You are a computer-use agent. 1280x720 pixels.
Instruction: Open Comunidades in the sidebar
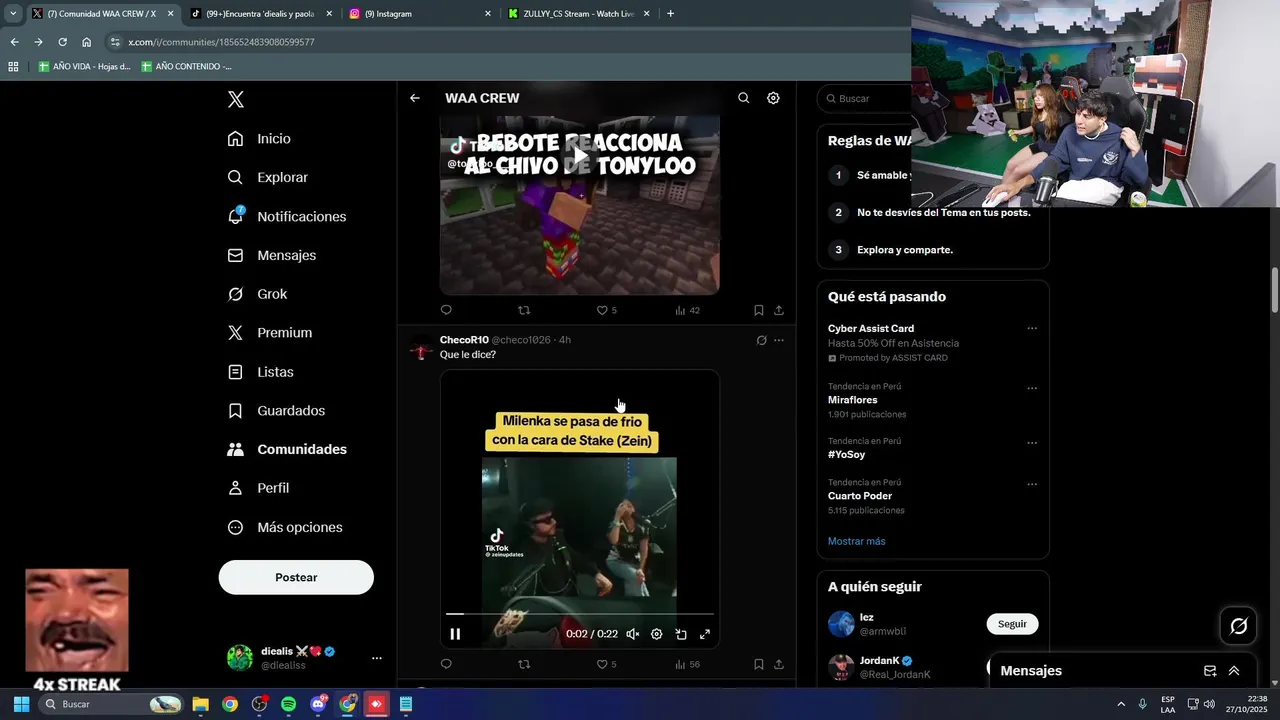[x=286, y=450]
